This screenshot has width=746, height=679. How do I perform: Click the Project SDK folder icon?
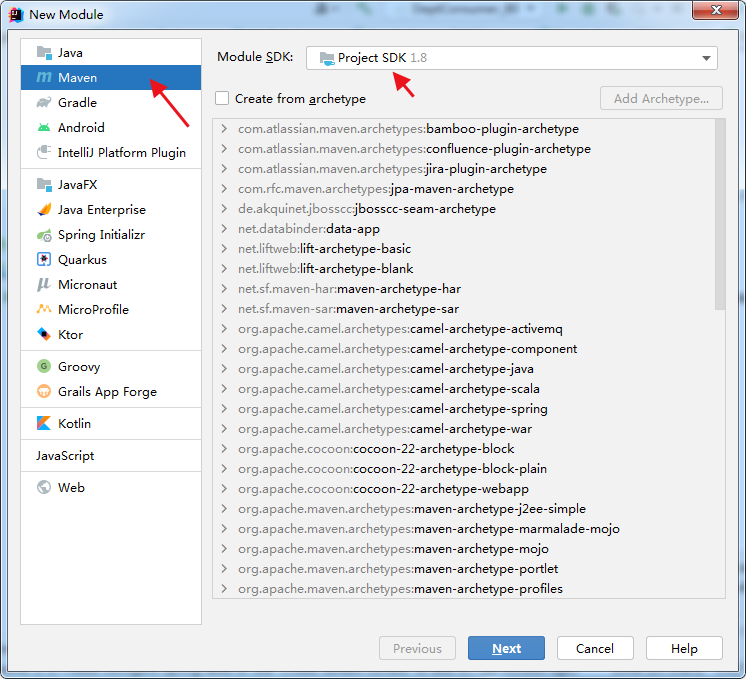(x=327, y=58)
